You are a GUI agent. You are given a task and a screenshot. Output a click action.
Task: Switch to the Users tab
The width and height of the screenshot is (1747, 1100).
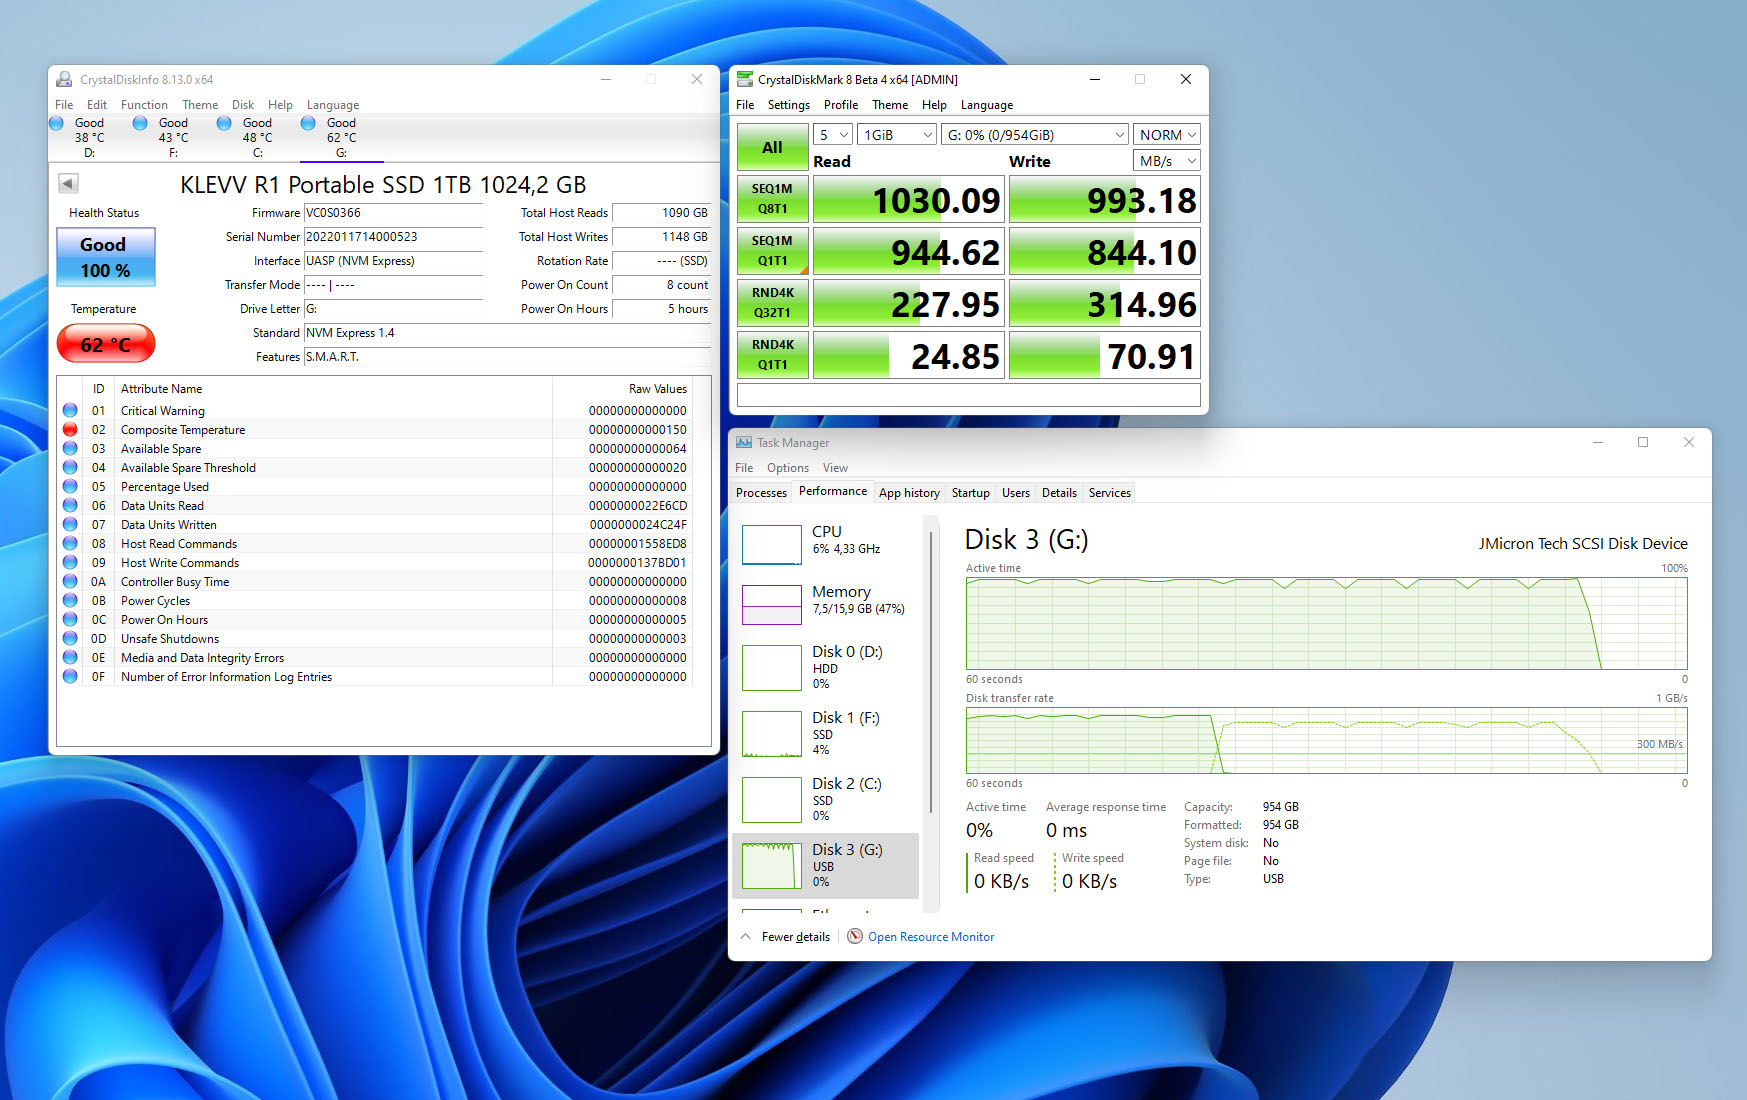(x=1016, y=492)
